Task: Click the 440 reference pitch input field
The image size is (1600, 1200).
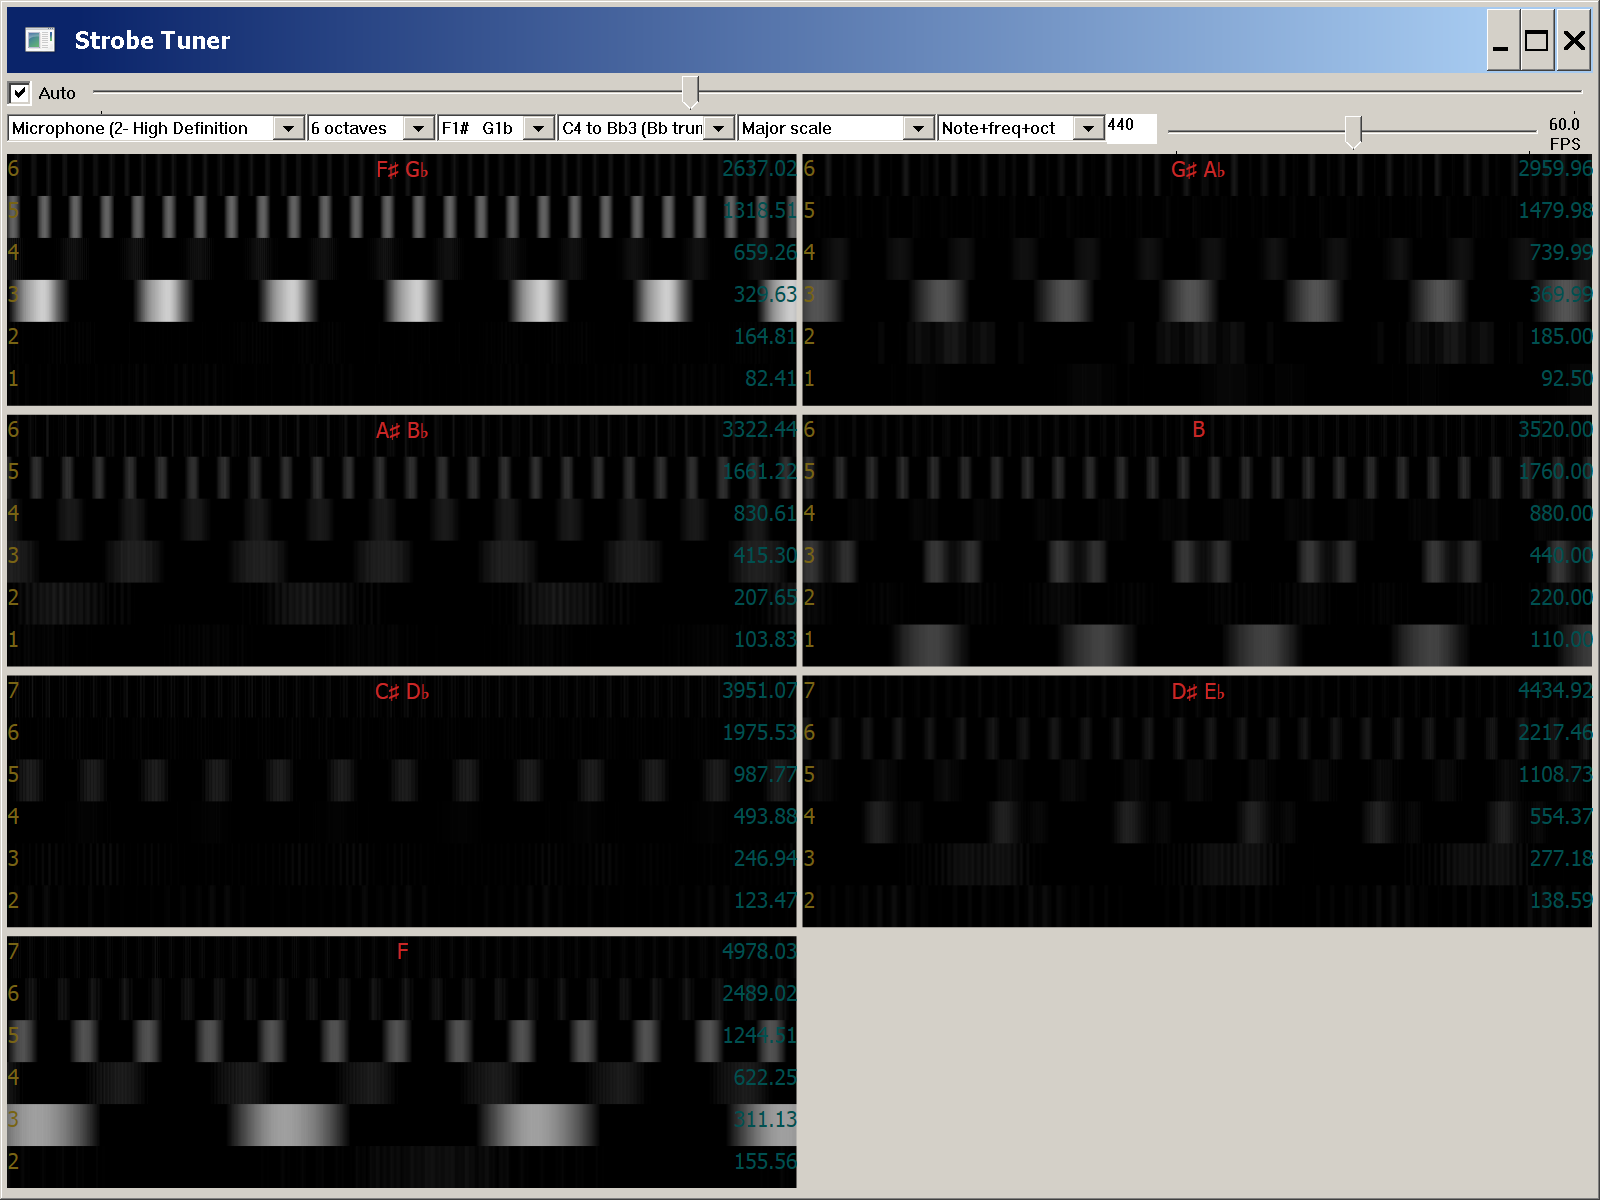Action: [1130, 128]
